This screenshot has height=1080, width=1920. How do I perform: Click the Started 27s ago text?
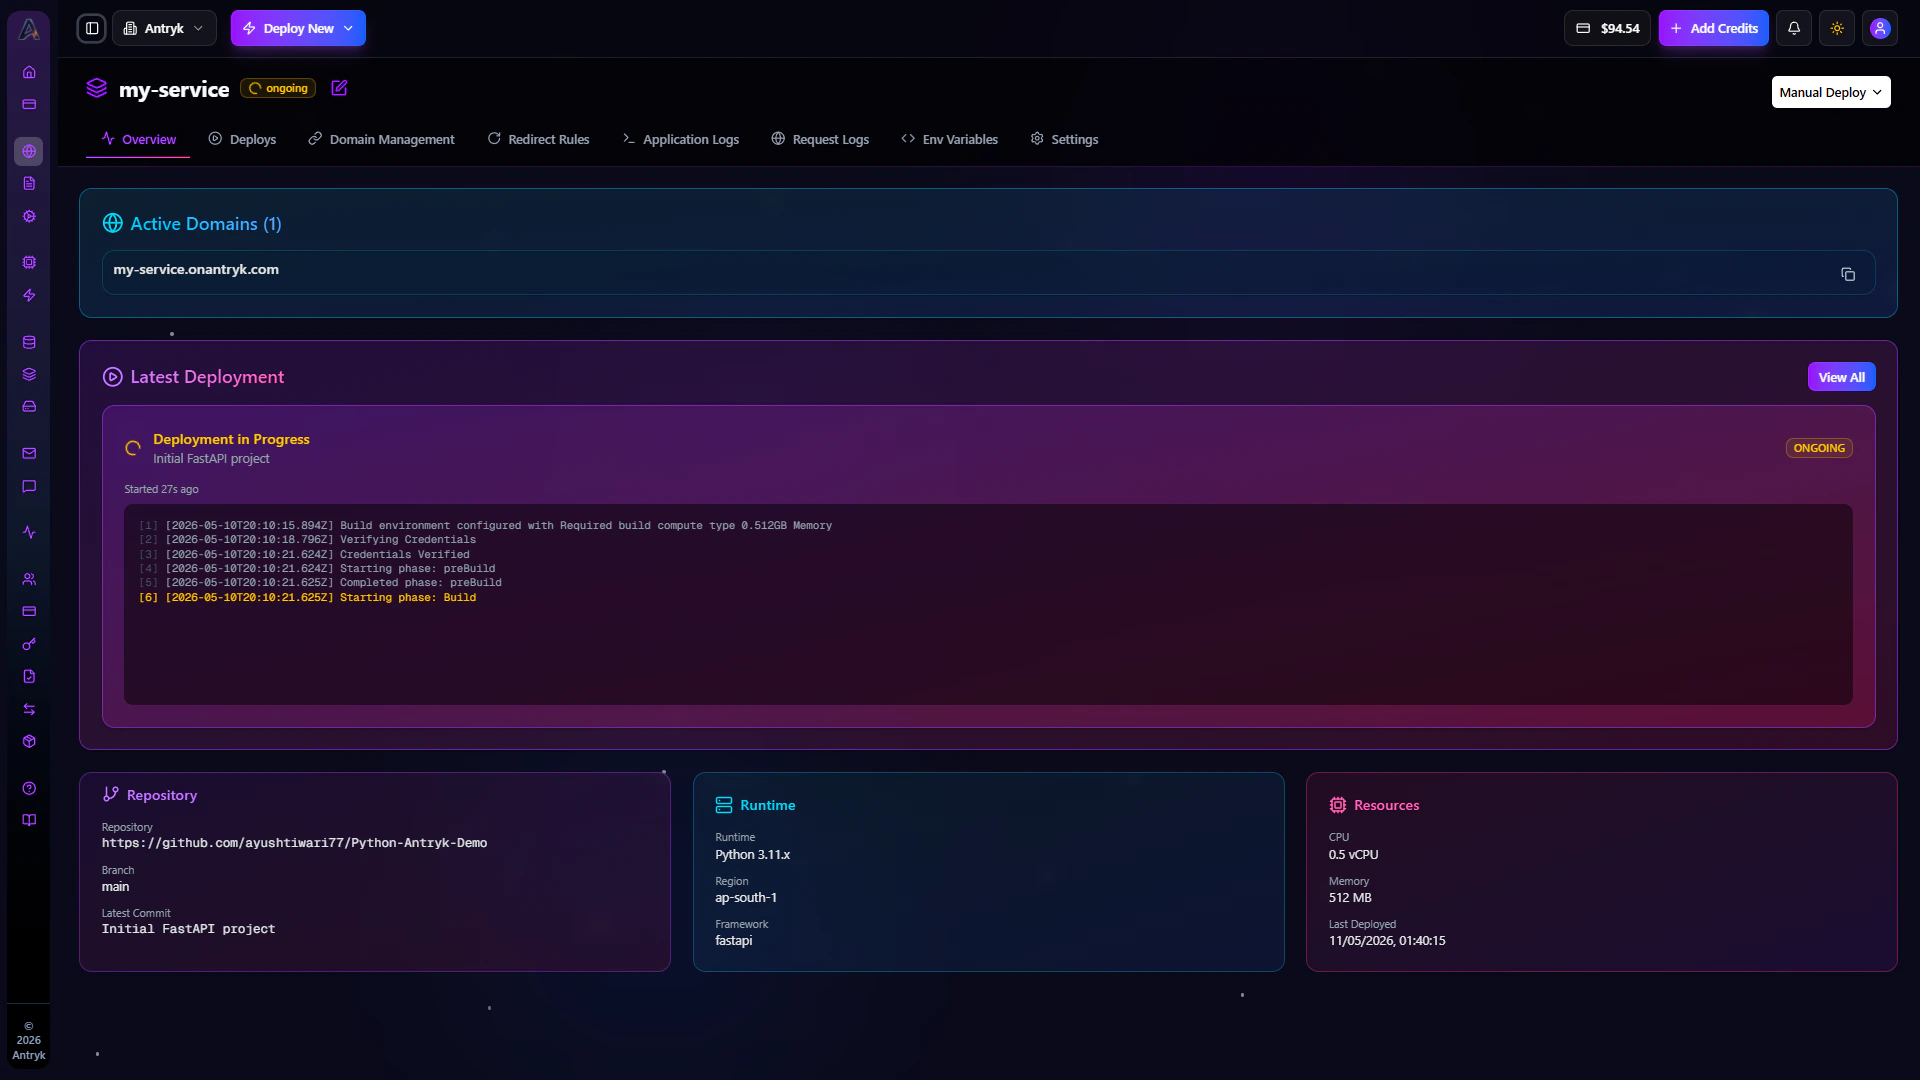[161, 489]
